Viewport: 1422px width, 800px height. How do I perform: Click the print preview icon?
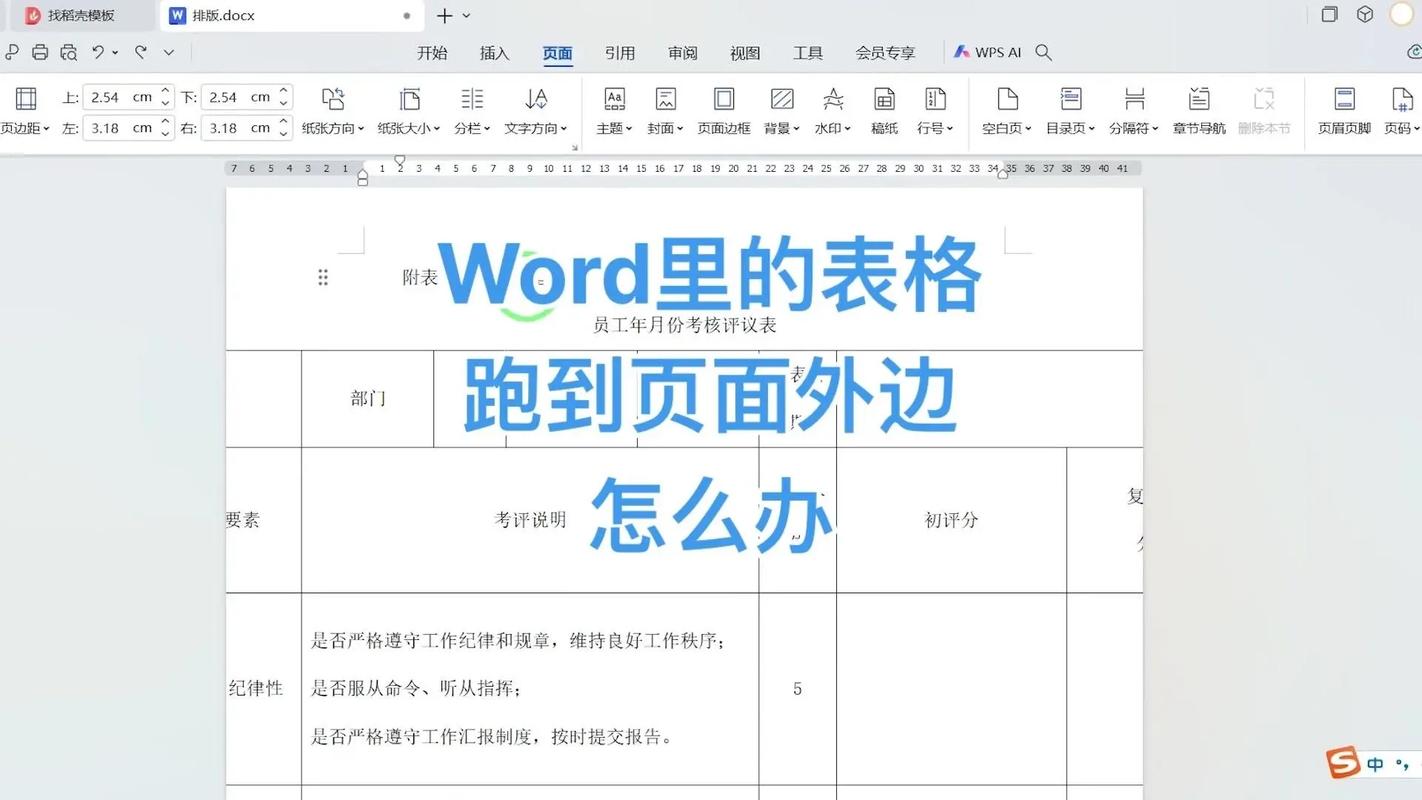[x=68, y=52]
